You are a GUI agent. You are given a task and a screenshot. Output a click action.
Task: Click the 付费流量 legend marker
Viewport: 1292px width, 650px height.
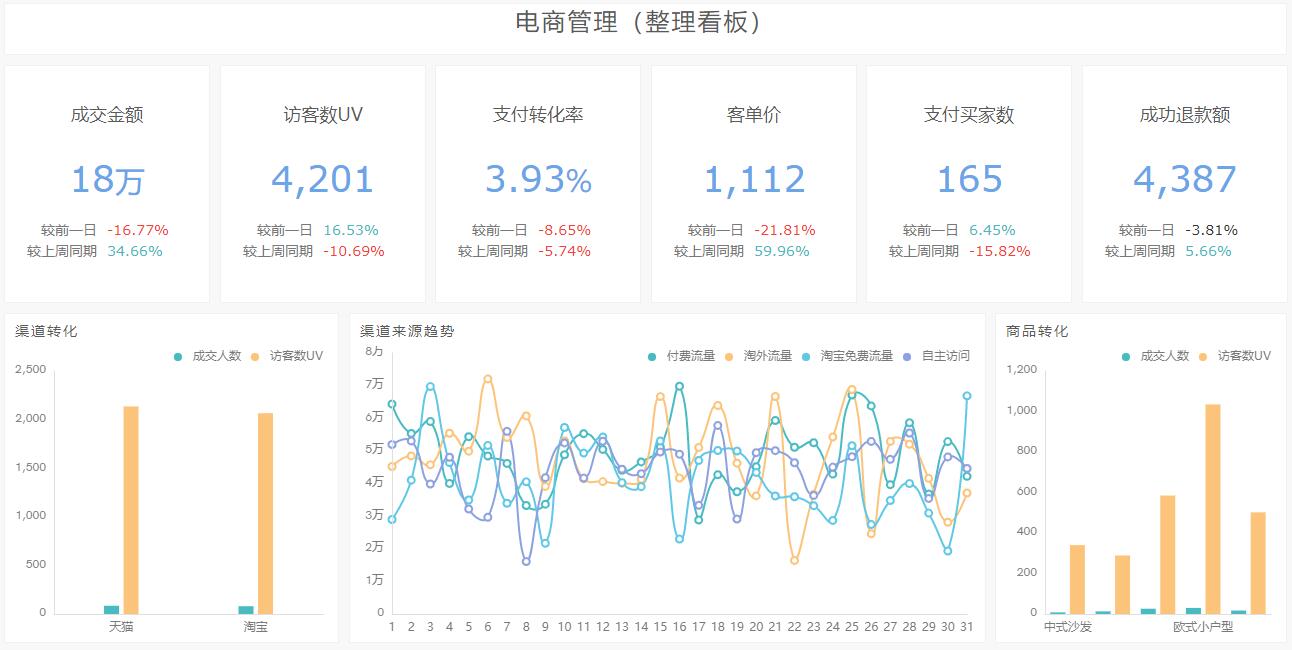coord(653,355)
